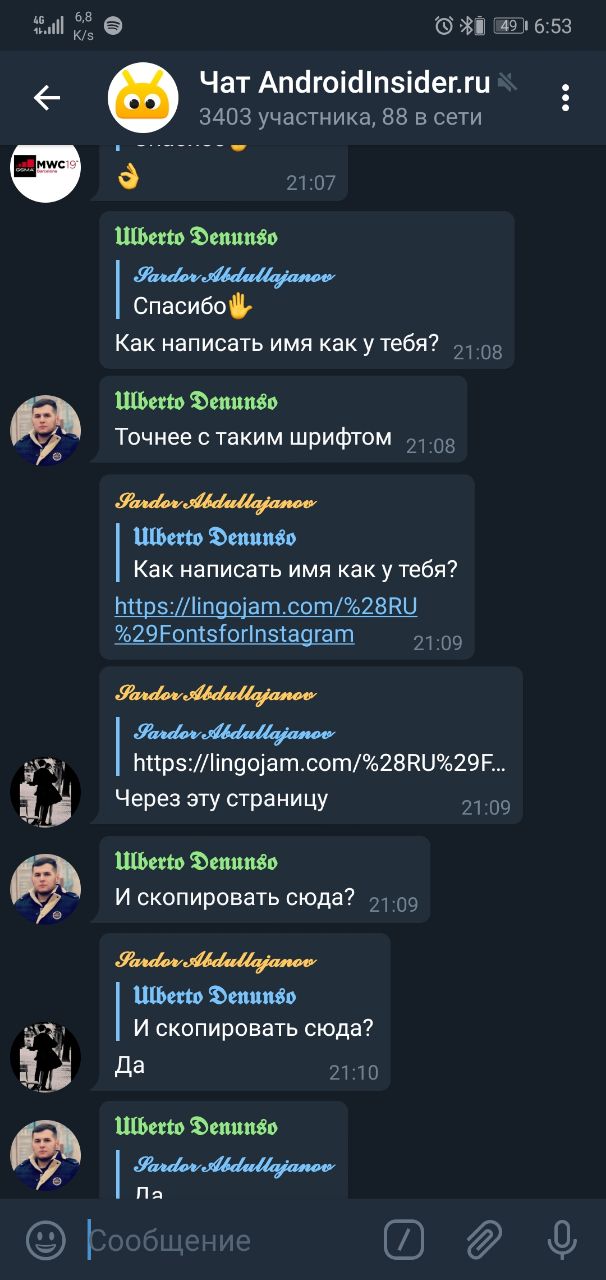Open the emoji picker smiley icon
Screen dimensions: 606x1280
click(x=45, y=1240)
